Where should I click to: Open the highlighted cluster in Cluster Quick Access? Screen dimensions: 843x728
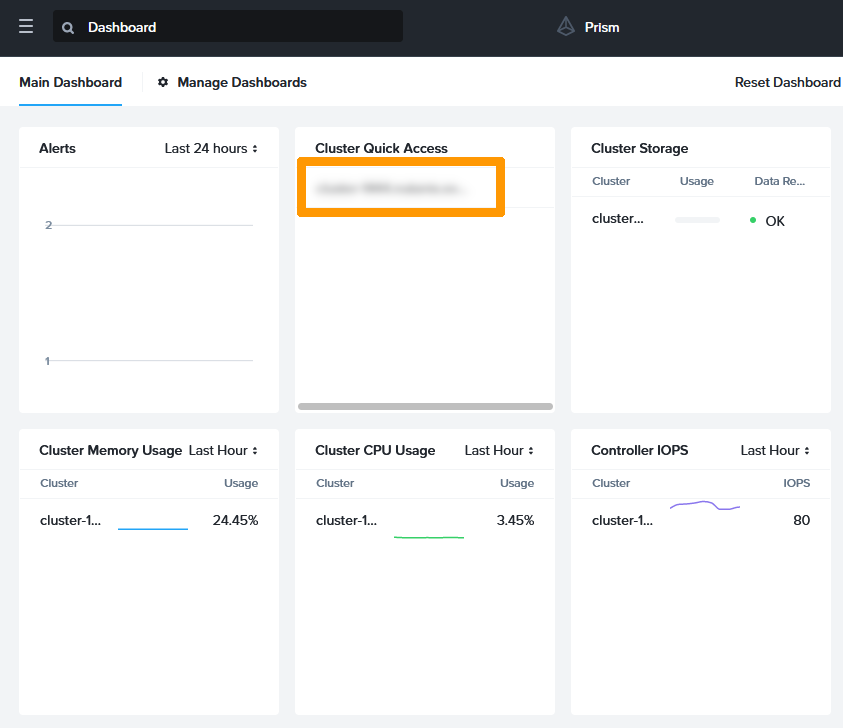[x=400, y=186]
